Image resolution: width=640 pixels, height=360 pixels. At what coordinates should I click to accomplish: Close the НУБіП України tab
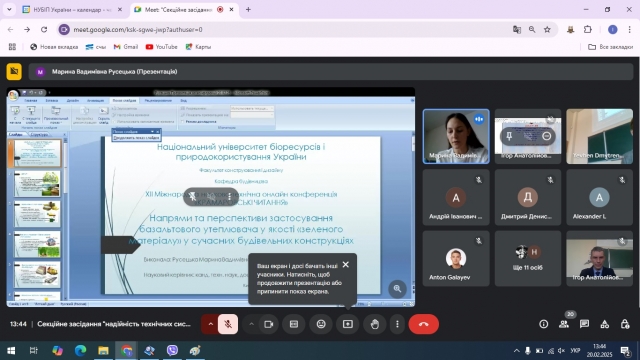120,9
